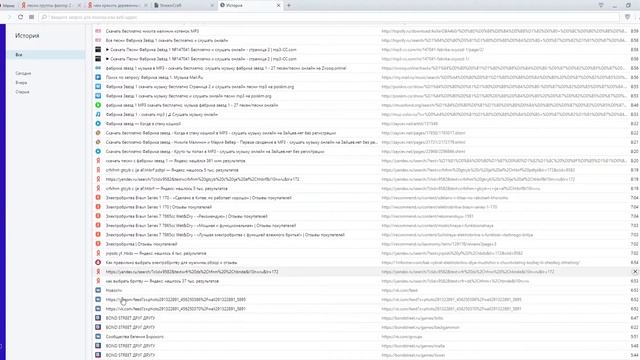640x360 pixels.
Task: Click favicon of the vk.com/groups history entry
Action: [98, 337]
